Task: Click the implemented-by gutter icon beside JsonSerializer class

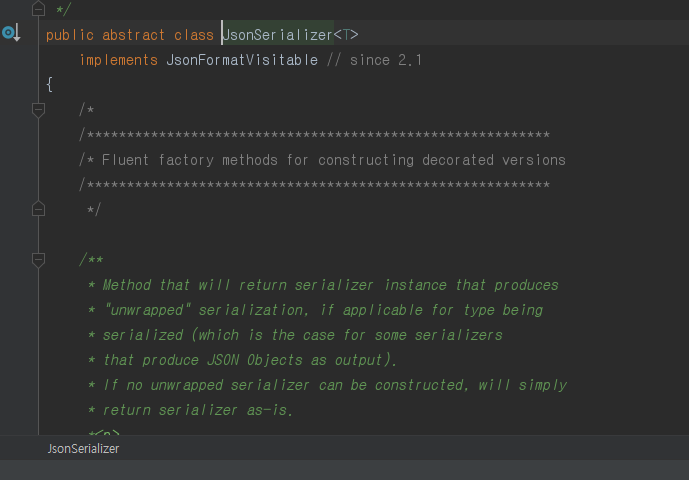Action: (x=11, y=33)
